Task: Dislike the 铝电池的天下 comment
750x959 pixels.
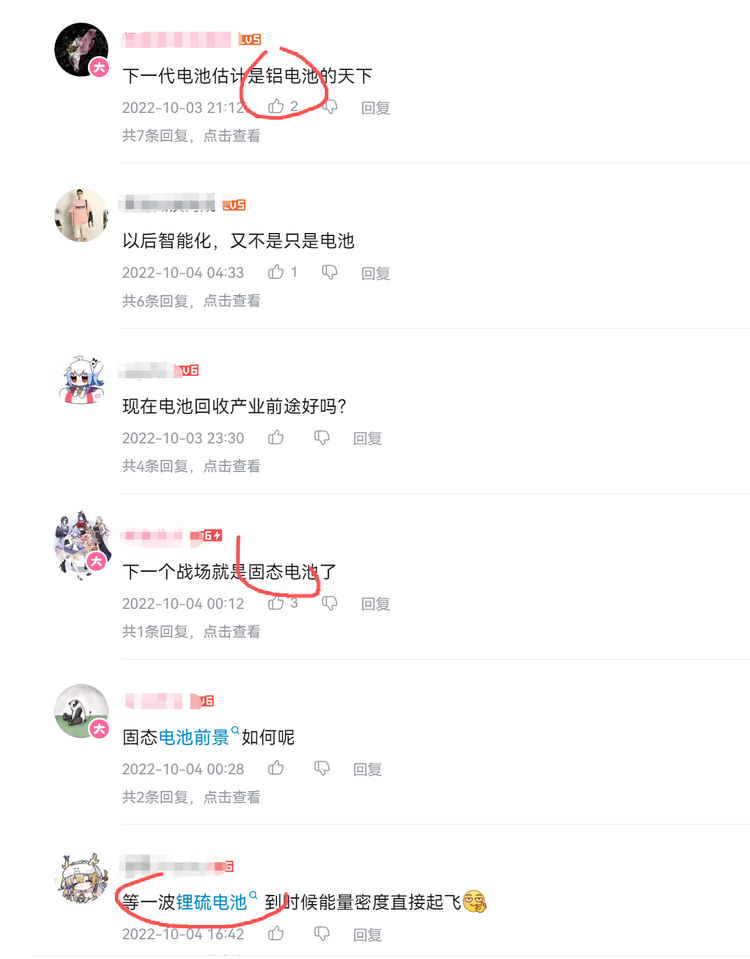Action: [x=330, y=107]
